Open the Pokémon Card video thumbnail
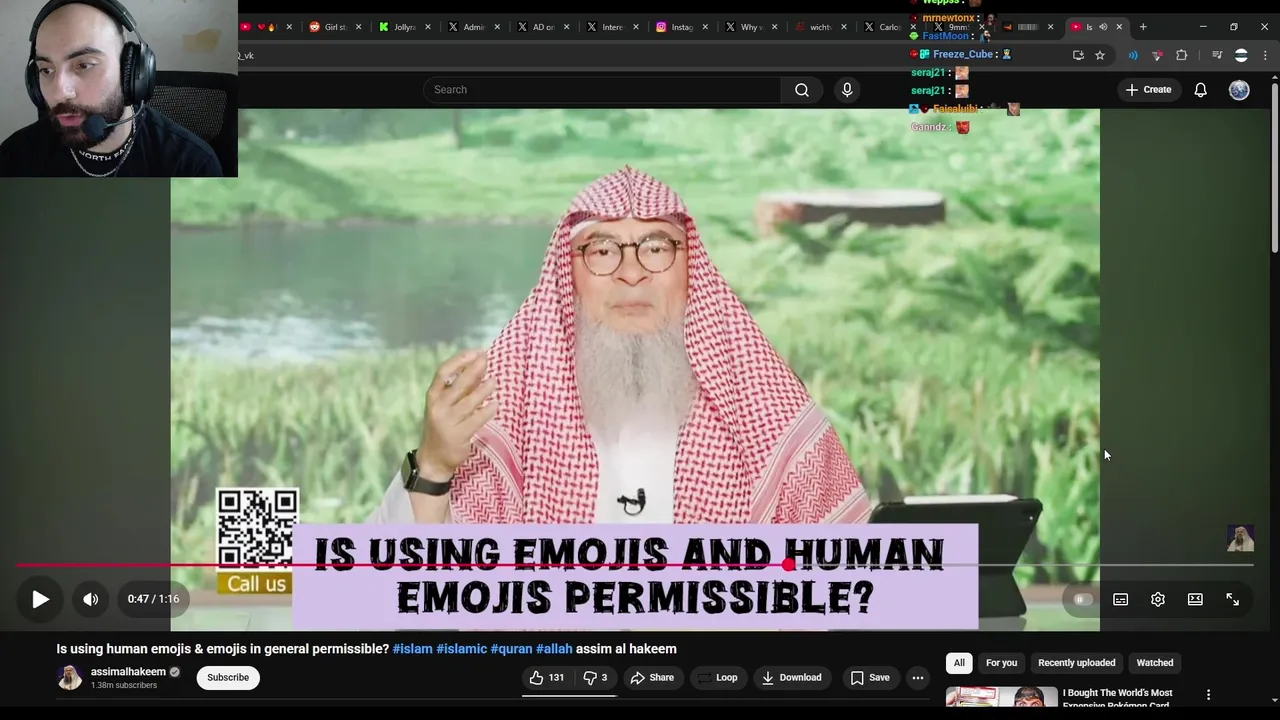This screenshot has width=1280, height=720. tap(1001, 697)
